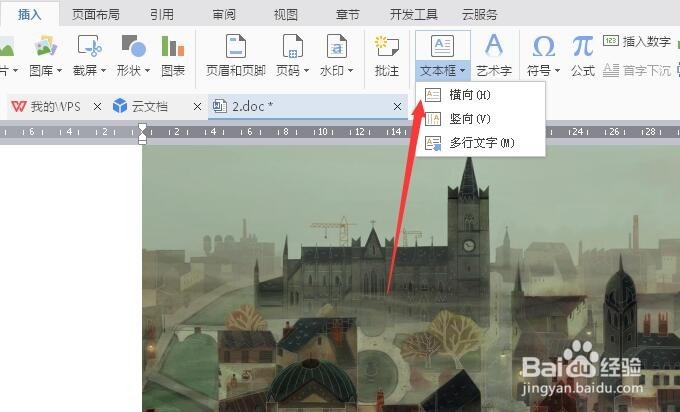Select 横向(H) horizontal text box option
Image resolution: width=680 pixels, height=412 pixels.
click(480, 95)
